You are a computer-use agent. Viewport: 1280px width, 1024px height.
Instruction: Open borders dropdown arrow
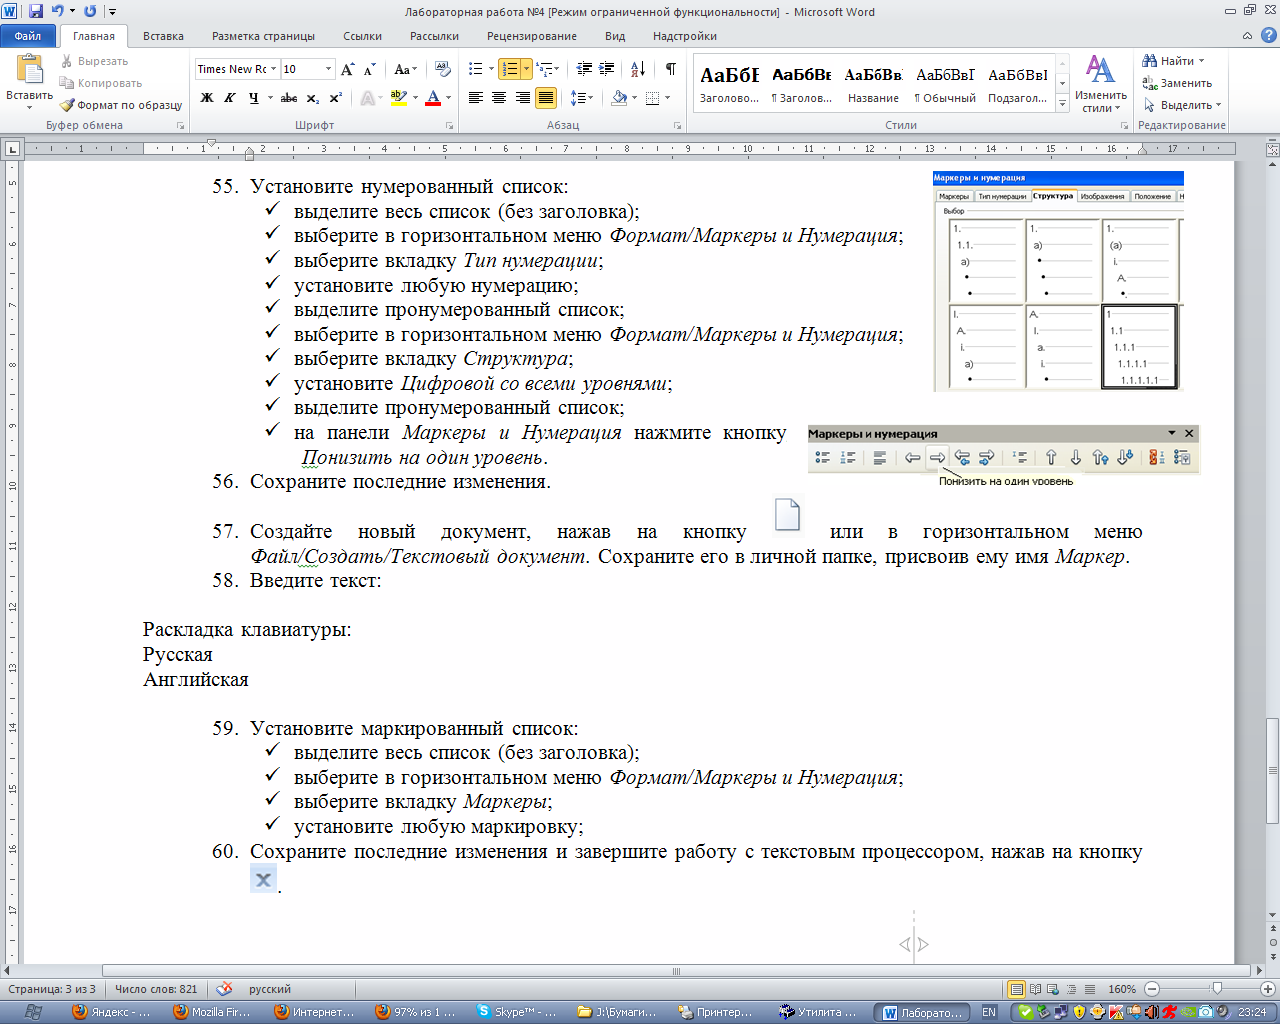coord(667,98)
